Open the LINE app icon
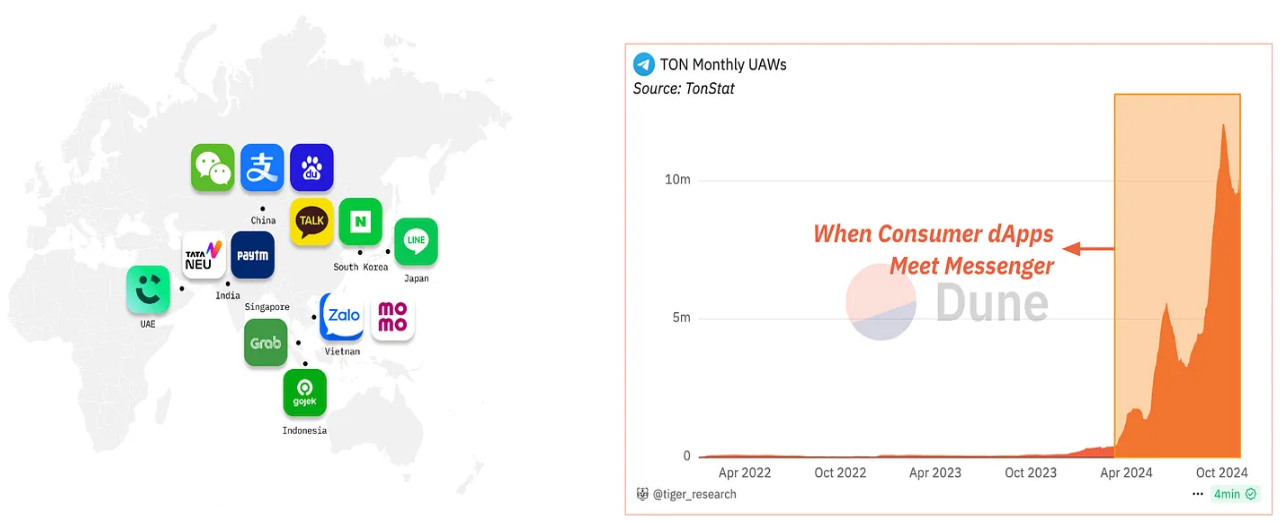Image resolution: width=1283 pixels, height=523 pixels. tap(416, 241)
